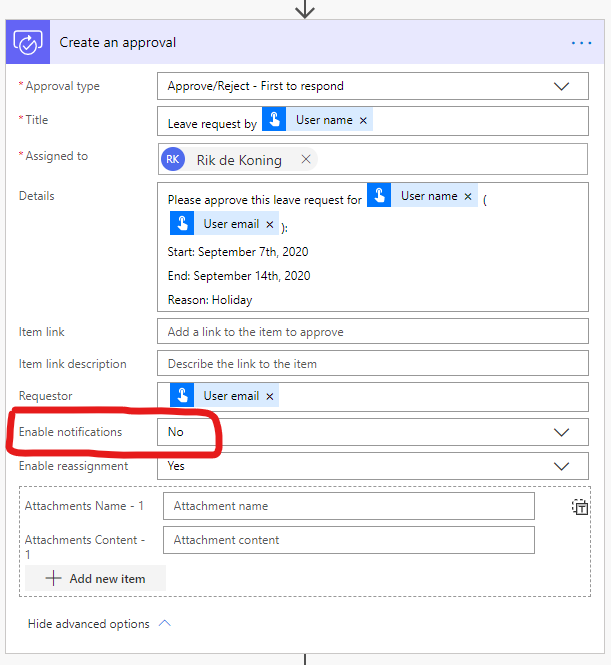The image size is (611, 665).
Task: Remove User email token from Details field
Action: [270, 224]
